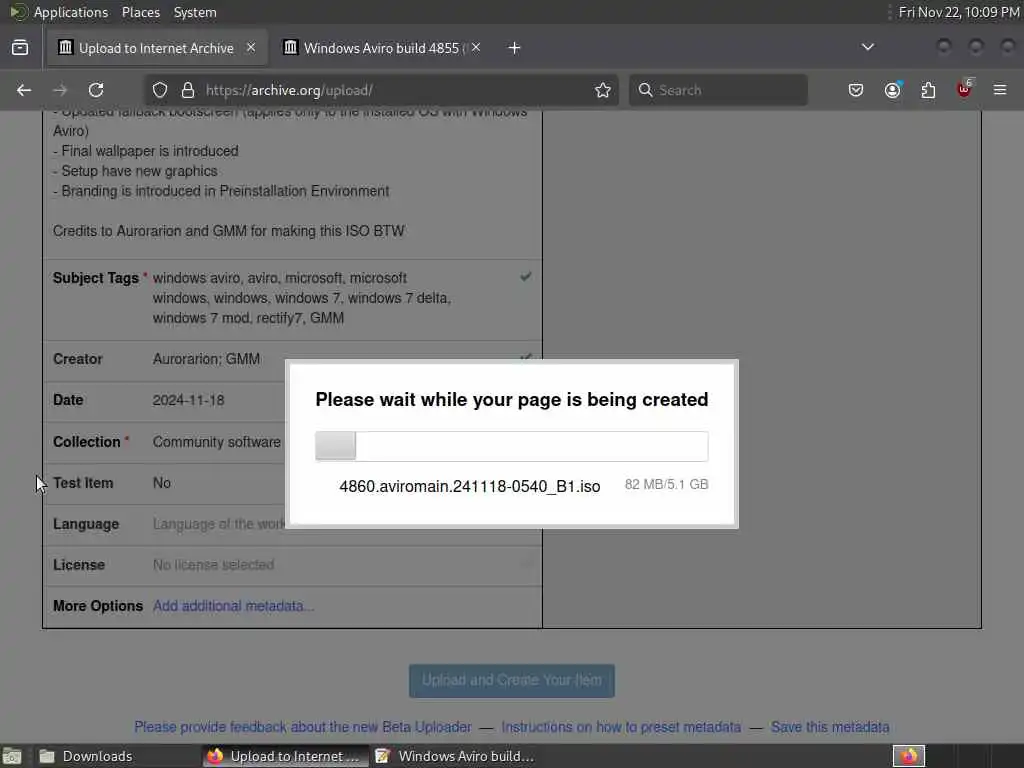Click the Branding in Preinstallation Environment line
This screenshot has height=768, width=1024.
[221, 191]
